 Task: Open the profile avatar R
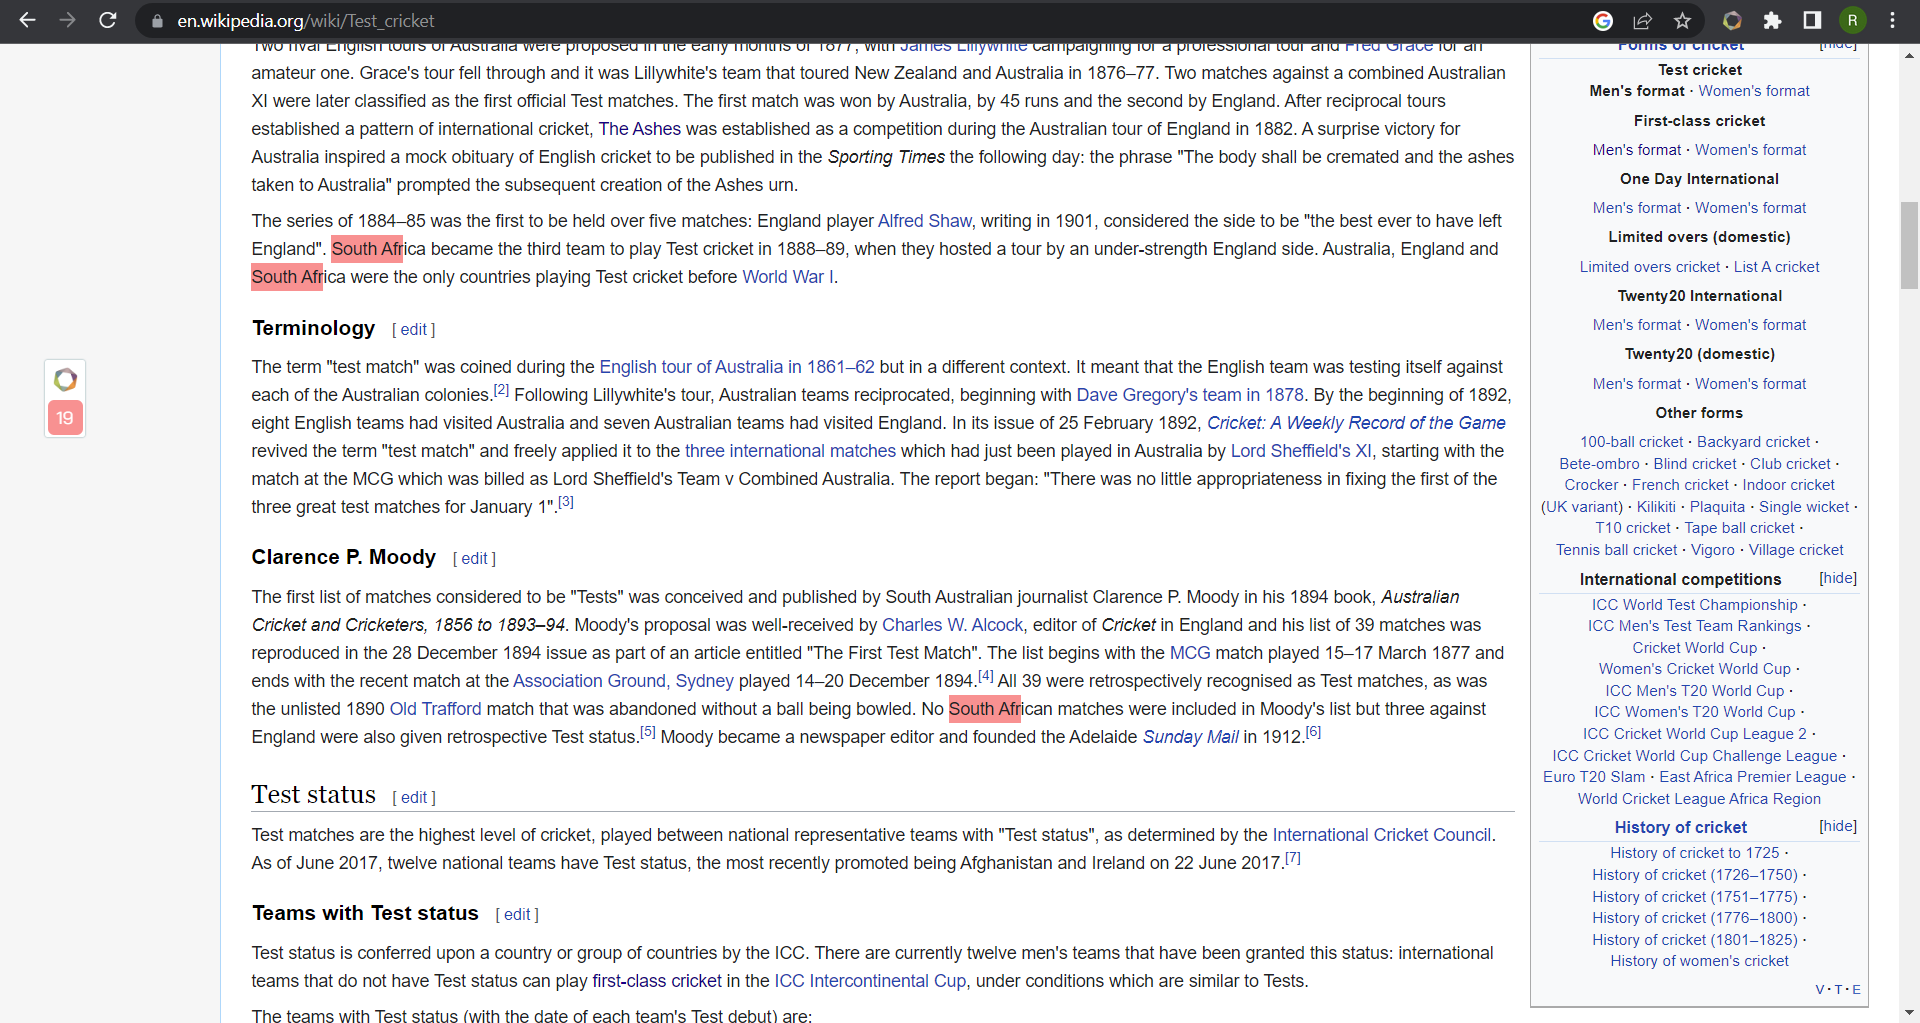click(1852, 20)
